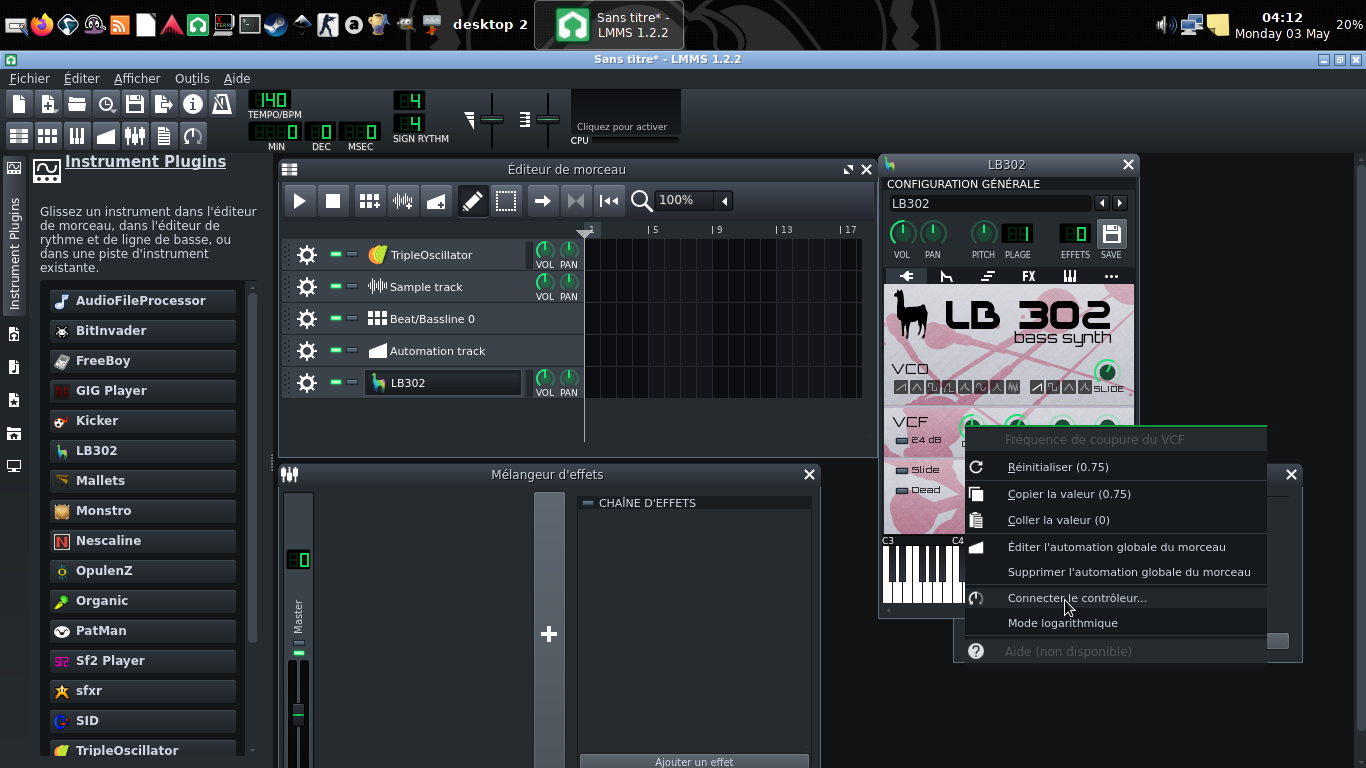Open the FX tab in LB302 window
The height and width of the screenshot is (768, 1366).
1028,276
